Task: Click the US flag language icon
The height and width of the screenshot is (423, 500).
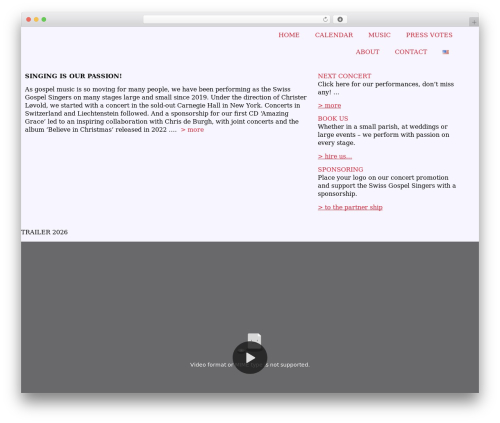Action: coord(445,52)
